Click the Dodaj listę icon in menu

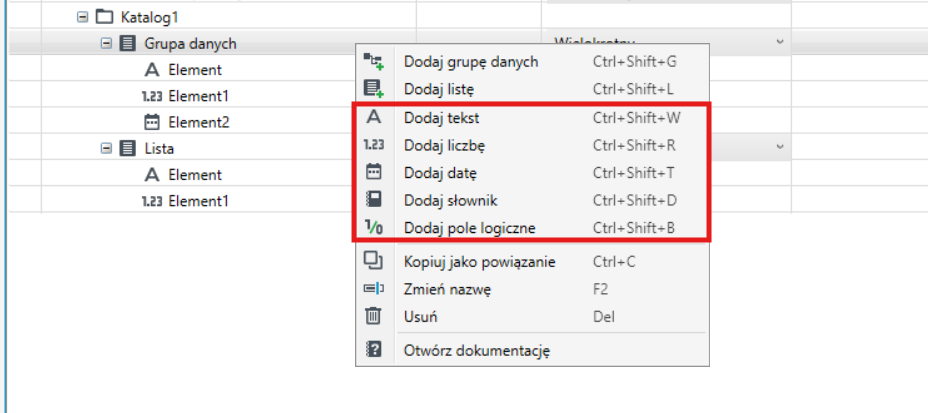tap(373, 89)
